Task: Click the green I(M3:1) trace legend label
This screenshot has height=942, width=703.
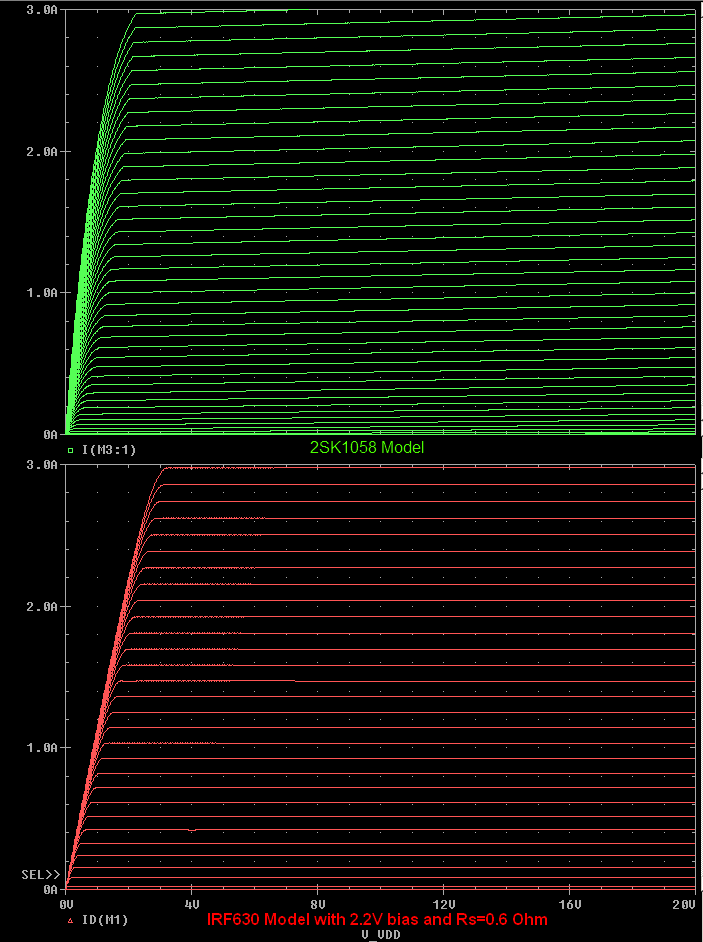Action: 110,449
